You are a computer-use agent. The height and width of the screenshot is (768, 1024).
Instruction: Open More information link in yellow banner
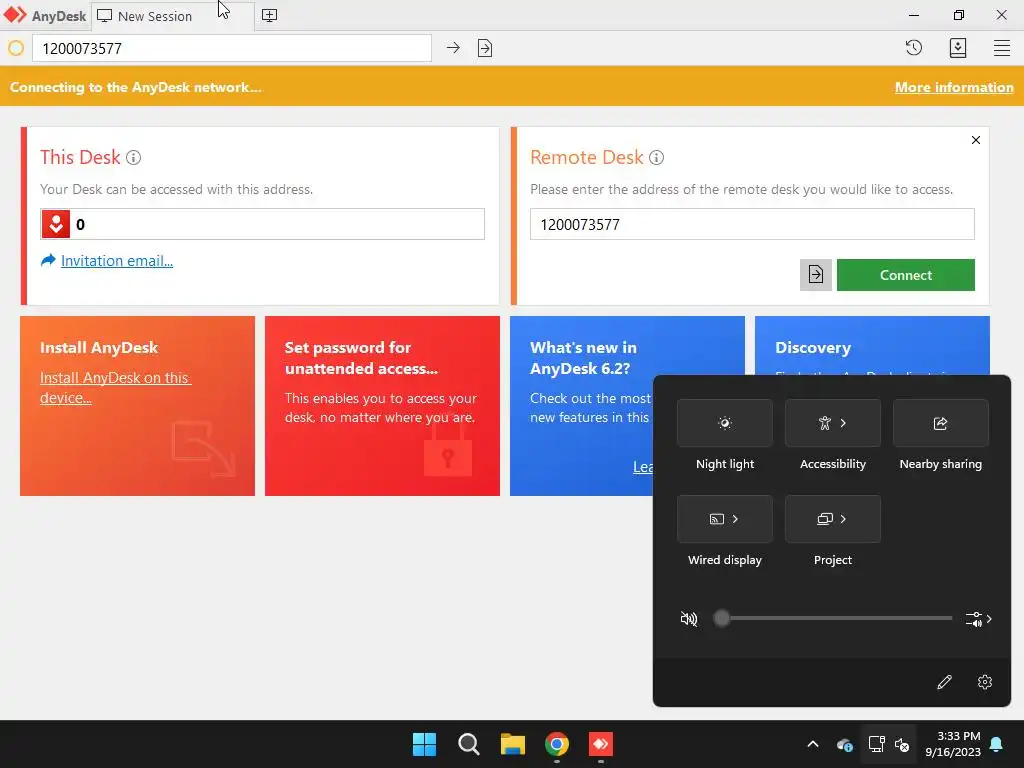(953, 87)
